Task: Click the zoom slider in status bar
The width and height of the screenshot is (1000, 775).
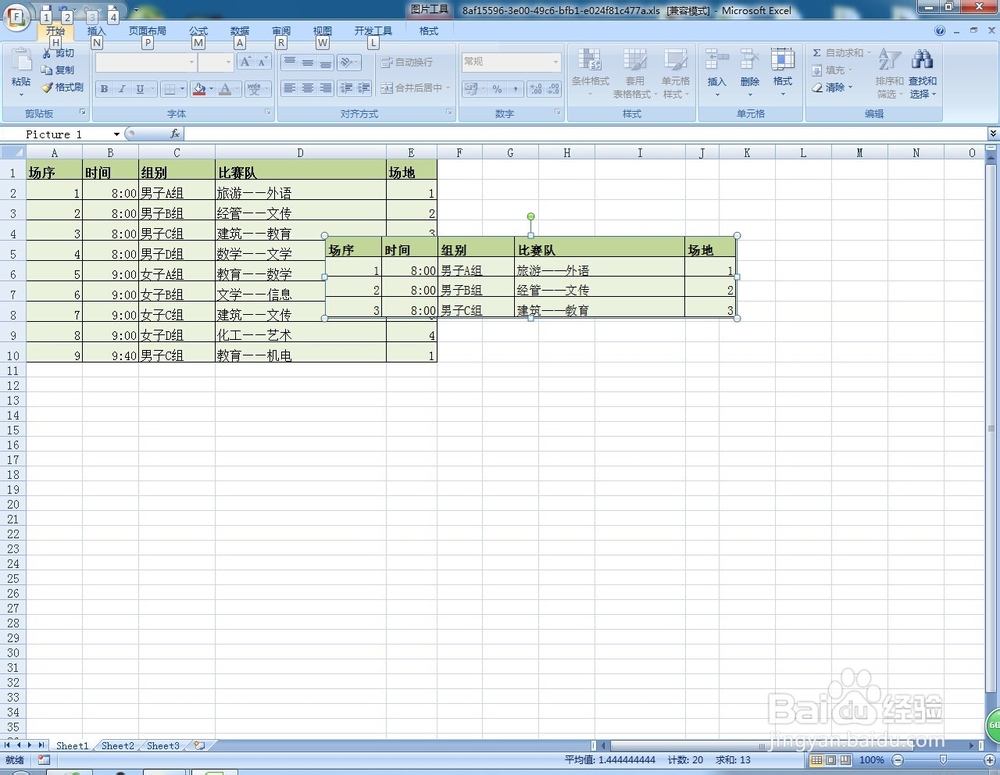Action: coord(943,760)
